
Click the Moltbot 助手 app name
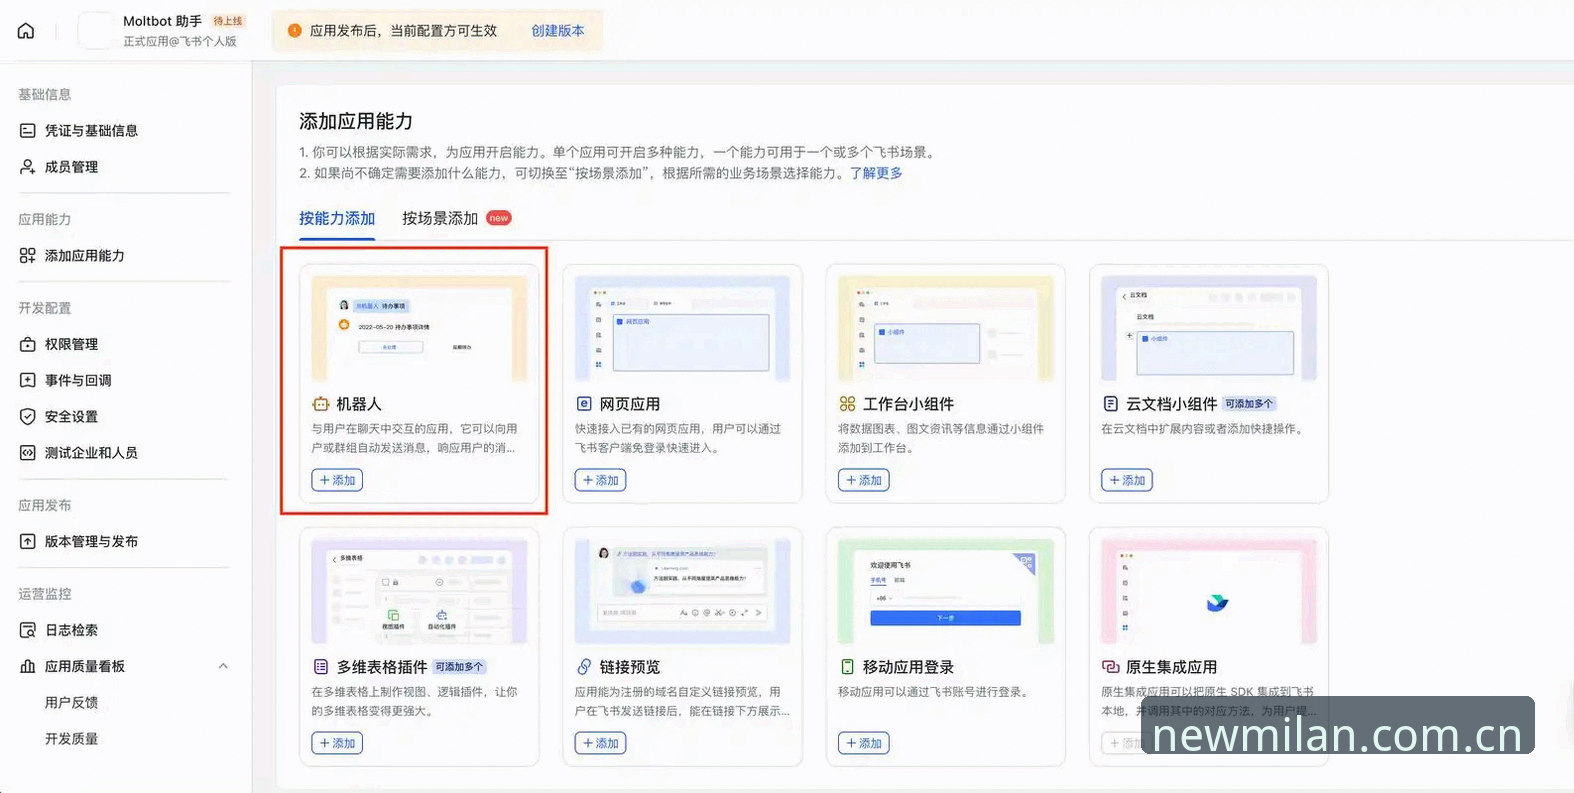click(x=162, y=21)
